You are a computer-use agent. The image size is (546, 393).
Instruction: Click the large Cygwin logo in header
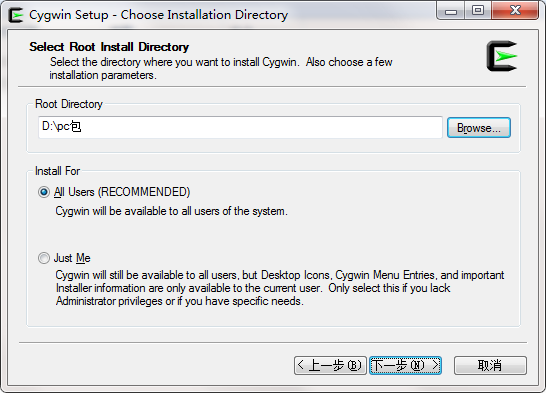pos(502,56)
